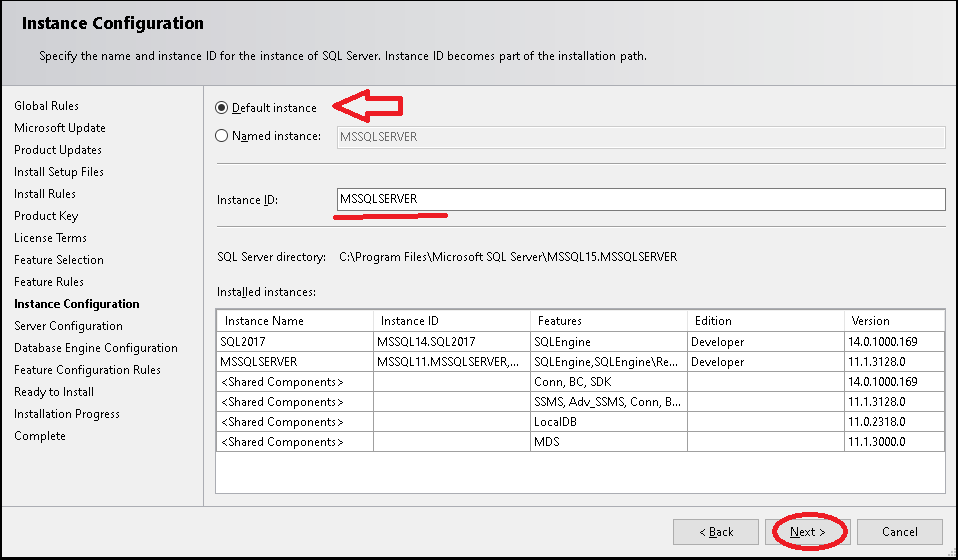Click the Conn, BC, SDK features cell

pos(609,382)
